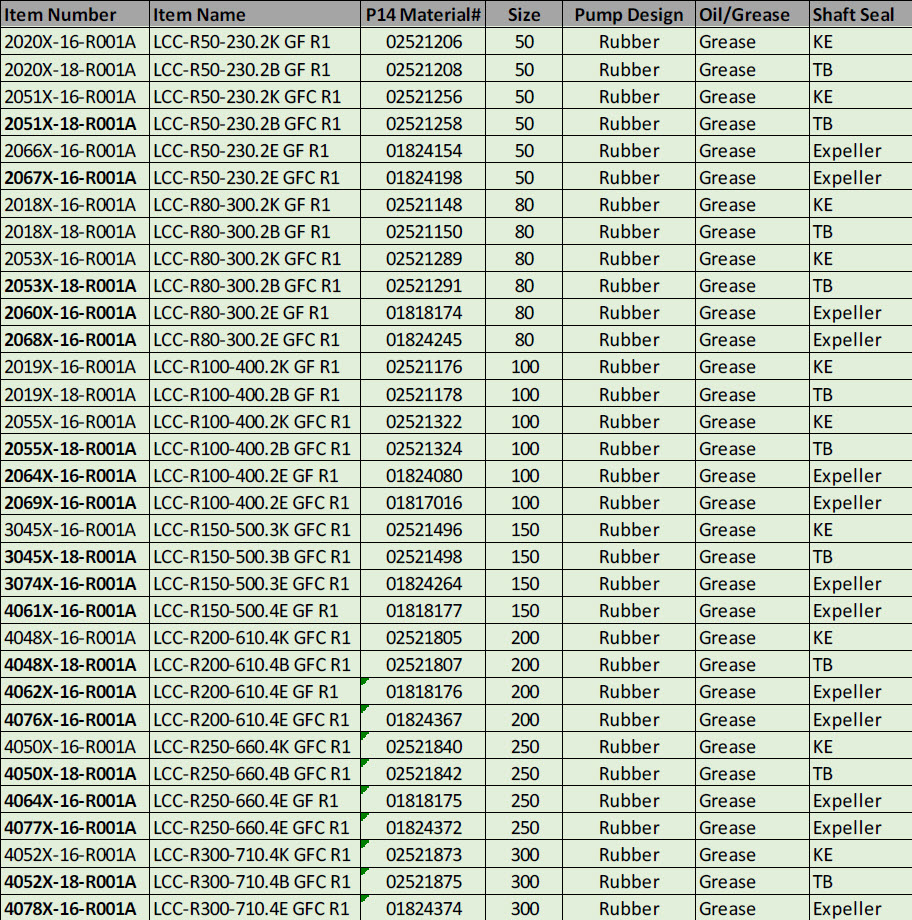Click item number 2067X-16-R001A
Image resolution: width=912 pixels, height=920 pixels.
pyautogui.click(x=75, y=177)
